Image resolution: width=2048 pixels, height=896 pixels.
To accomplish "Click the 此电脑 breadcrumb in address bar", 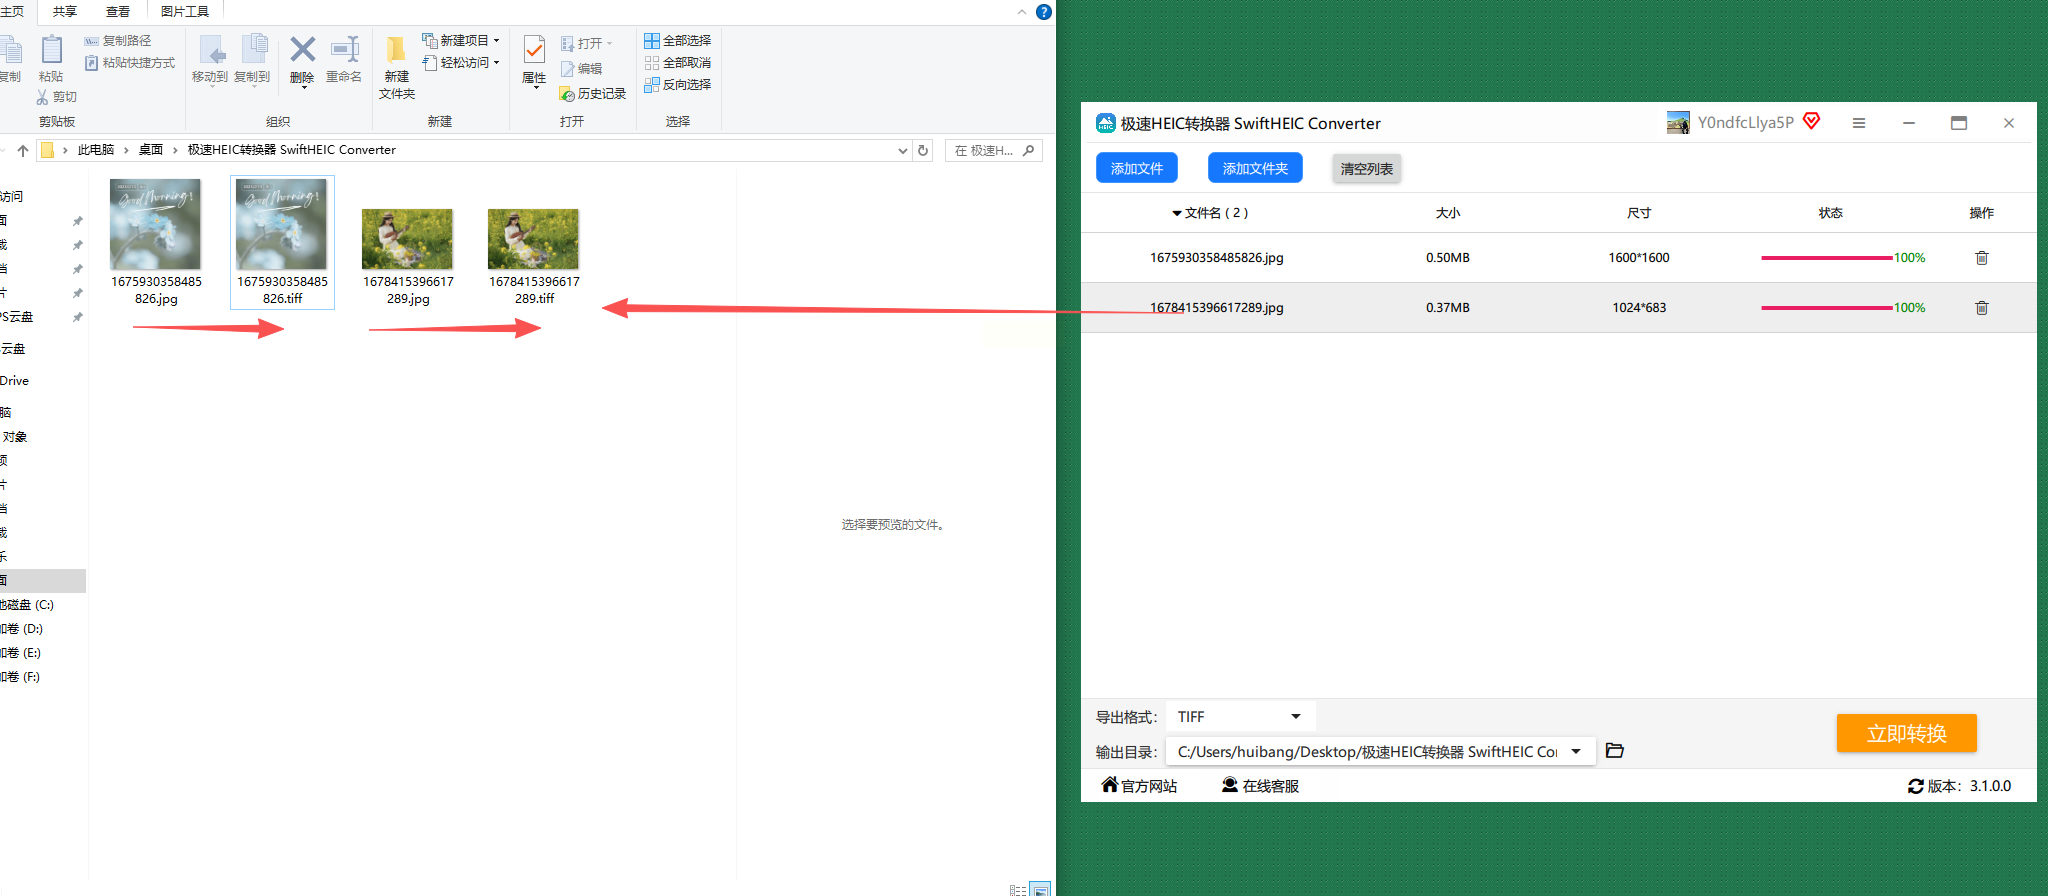I will coord(96,150).
